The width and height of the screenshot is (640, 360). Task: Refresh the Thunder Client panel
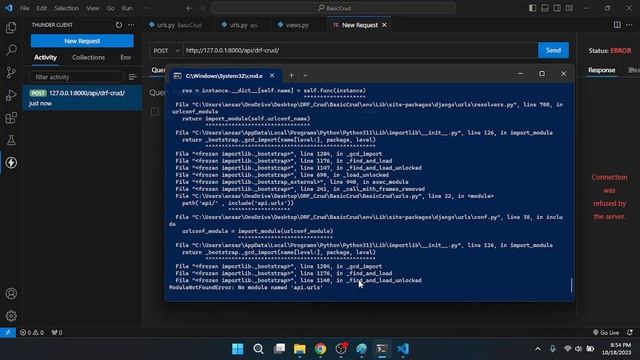(119, 25)
